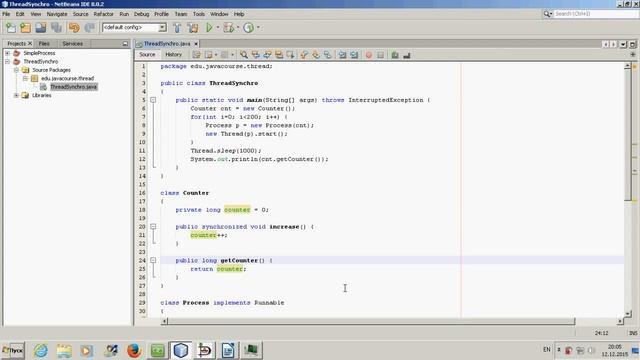This screenshot has height=360, width=640.
Task: Show opened documents list arrow
Action: tap(623, 44)
